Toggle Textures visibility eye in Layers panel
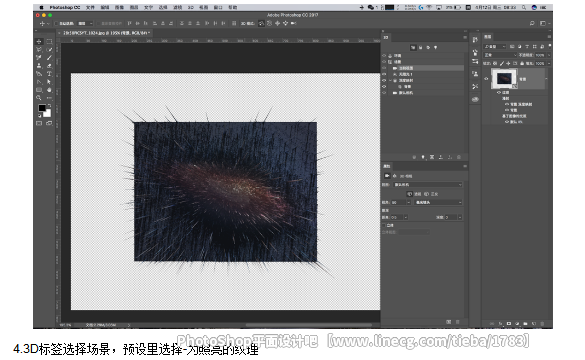Image resolution: width=585 pixels, height=360 pixels. click(x=499, y=92)
